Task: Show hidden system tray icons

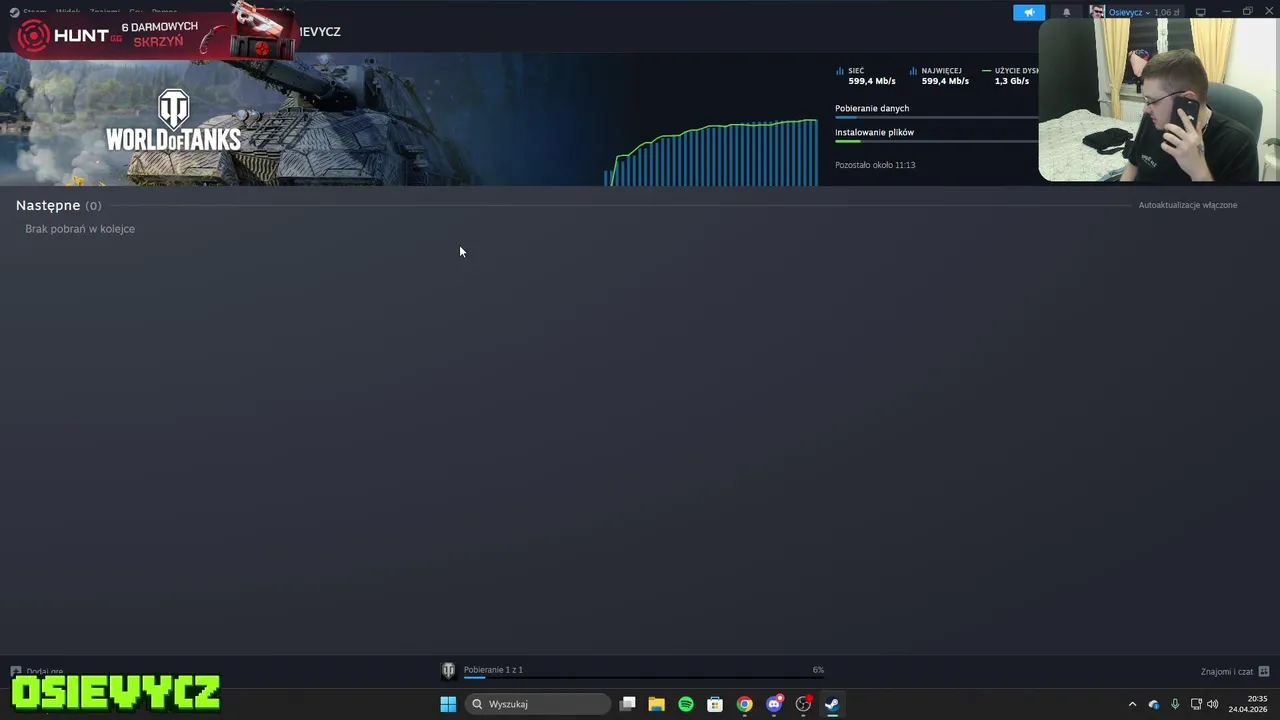Action: click(x=1132, y=704)
